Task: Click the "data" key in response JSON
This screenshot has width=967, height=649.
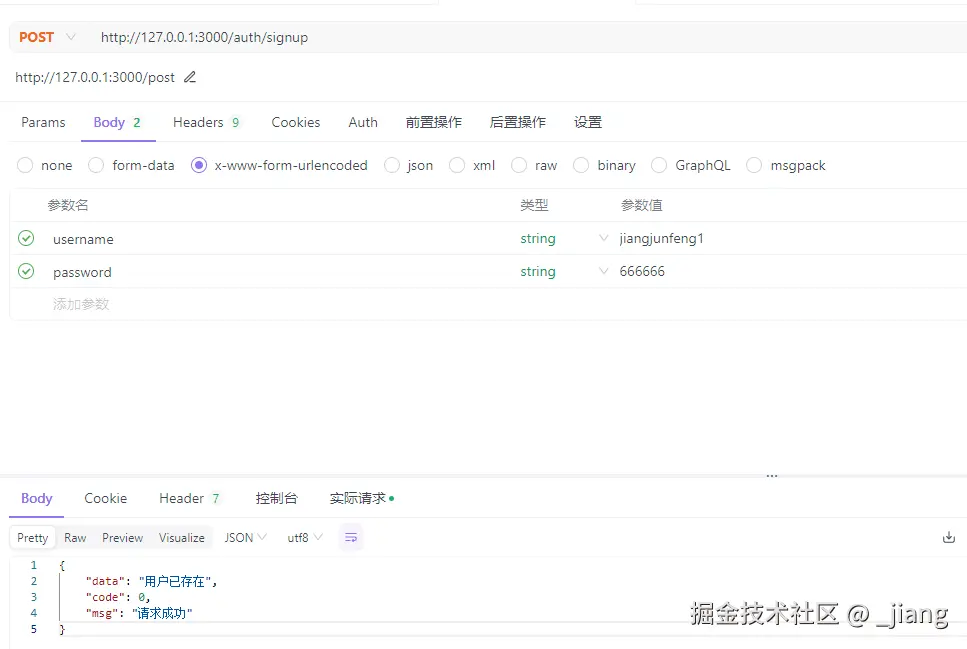Action: tap(105, 581)
